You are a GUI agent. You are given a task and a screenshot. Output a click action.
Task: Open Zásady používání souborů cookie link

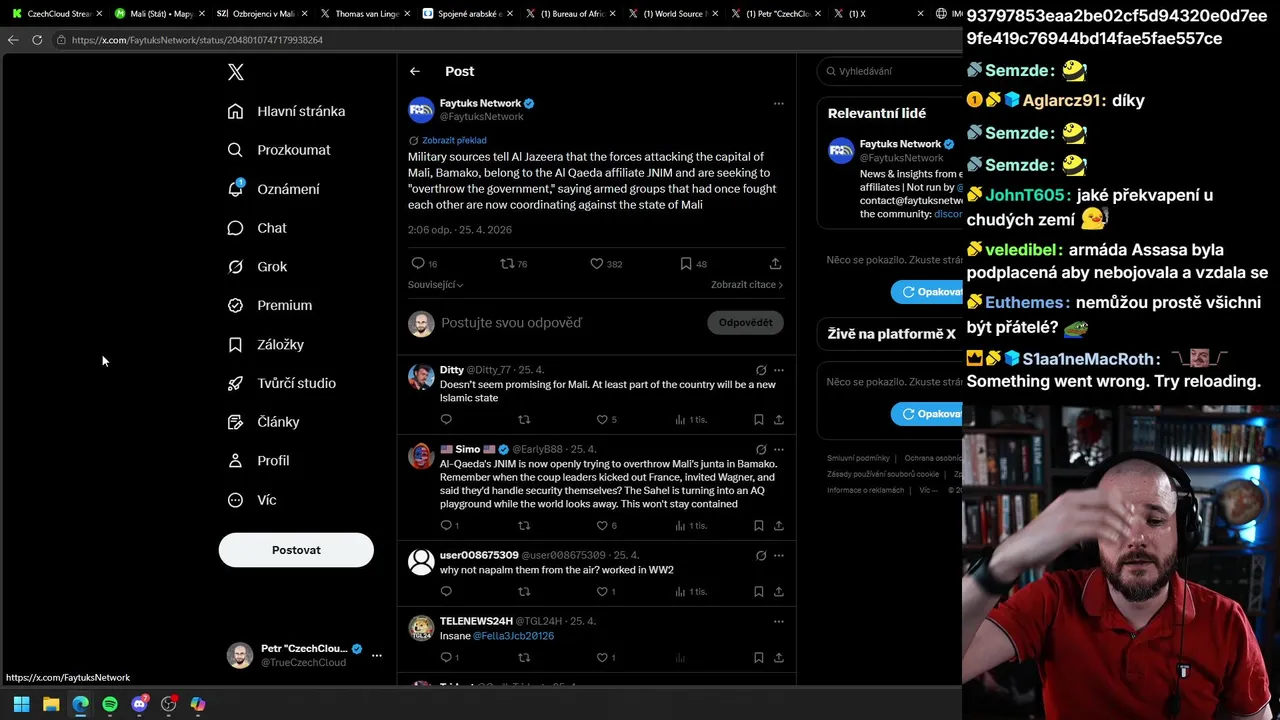[x=883, y=474]
